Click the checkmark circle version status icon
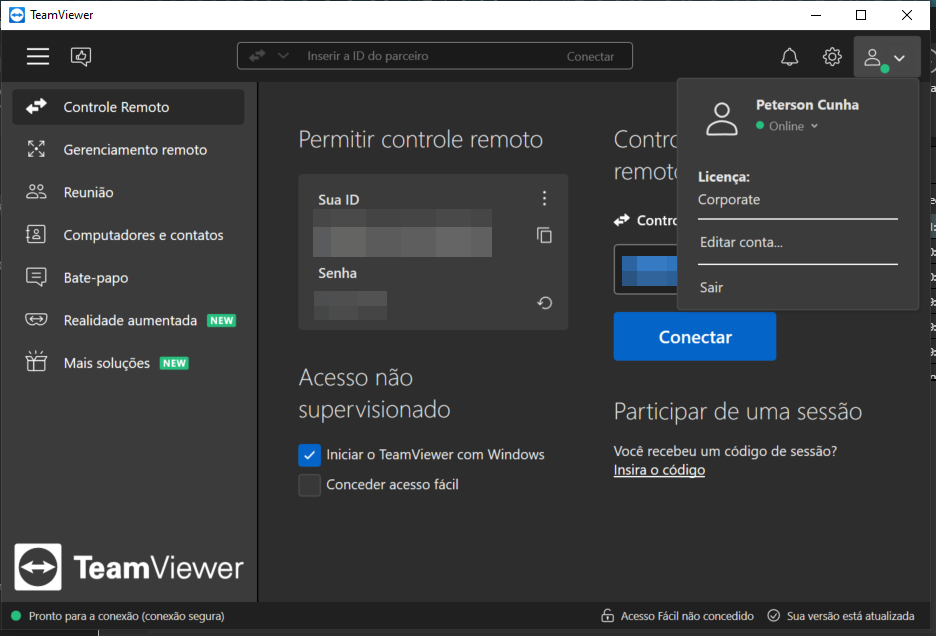This screenshot has height=636, width=936. (x=773, y=616)
